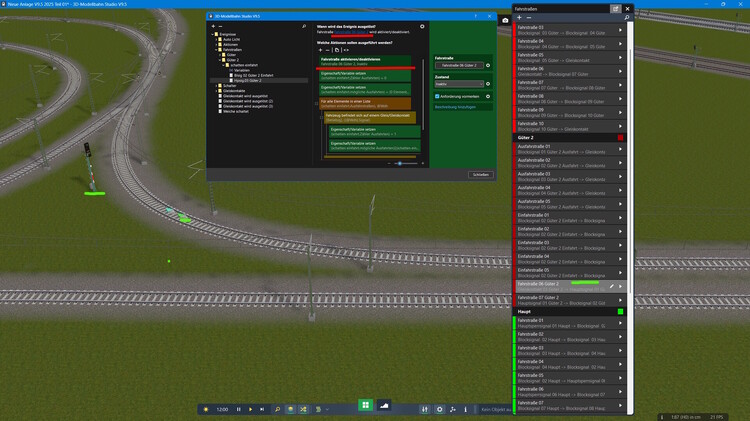Toggle Anforderung vormerken checkbox

click(x=437, y=97)
